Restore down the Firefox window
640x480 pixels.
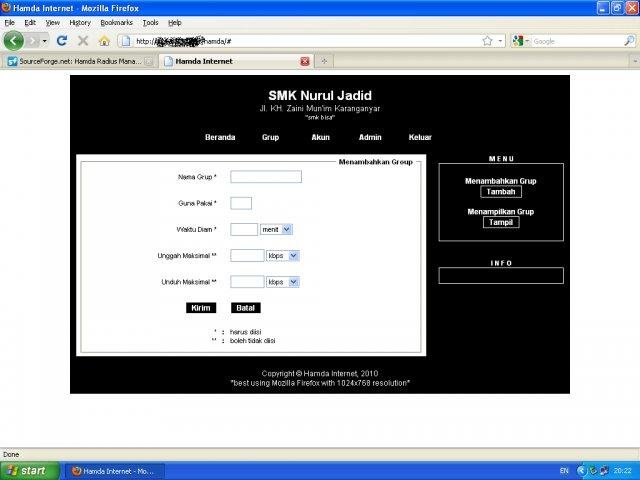618,8
